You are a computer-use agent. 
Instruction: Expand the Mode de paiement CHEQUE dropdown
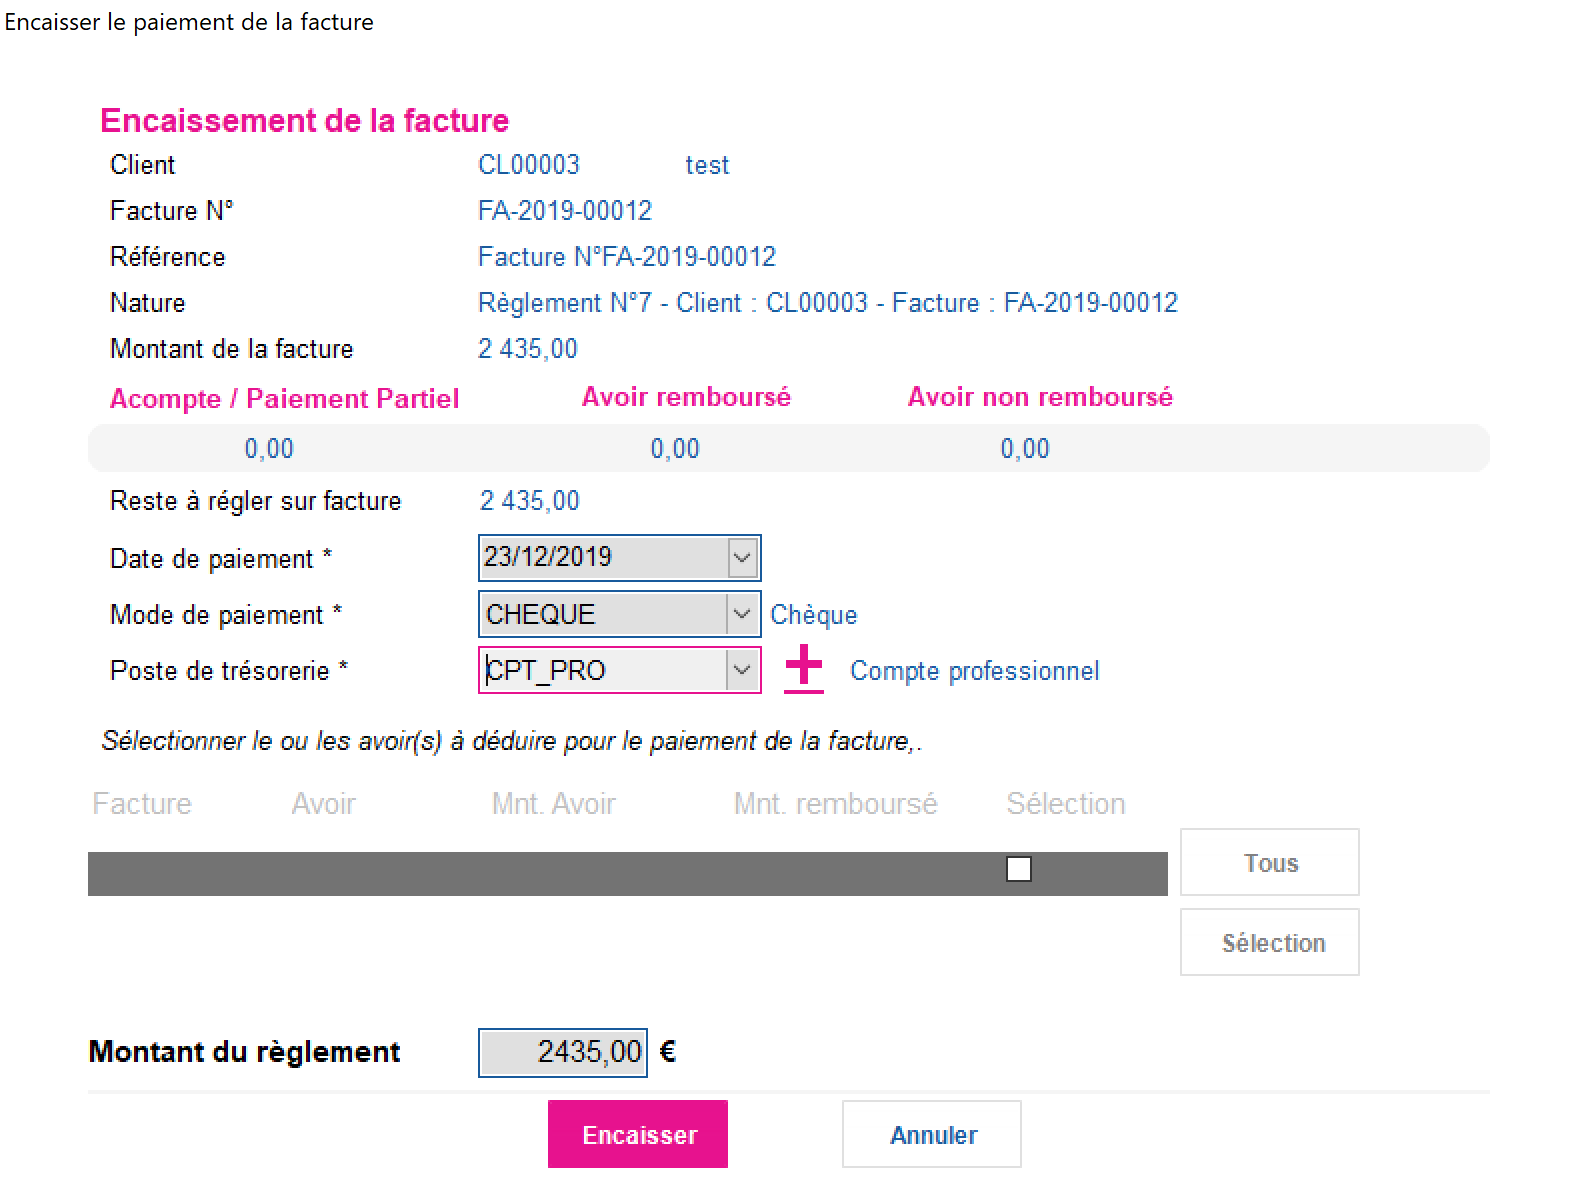pyautogui.click(x=742, y=614)
